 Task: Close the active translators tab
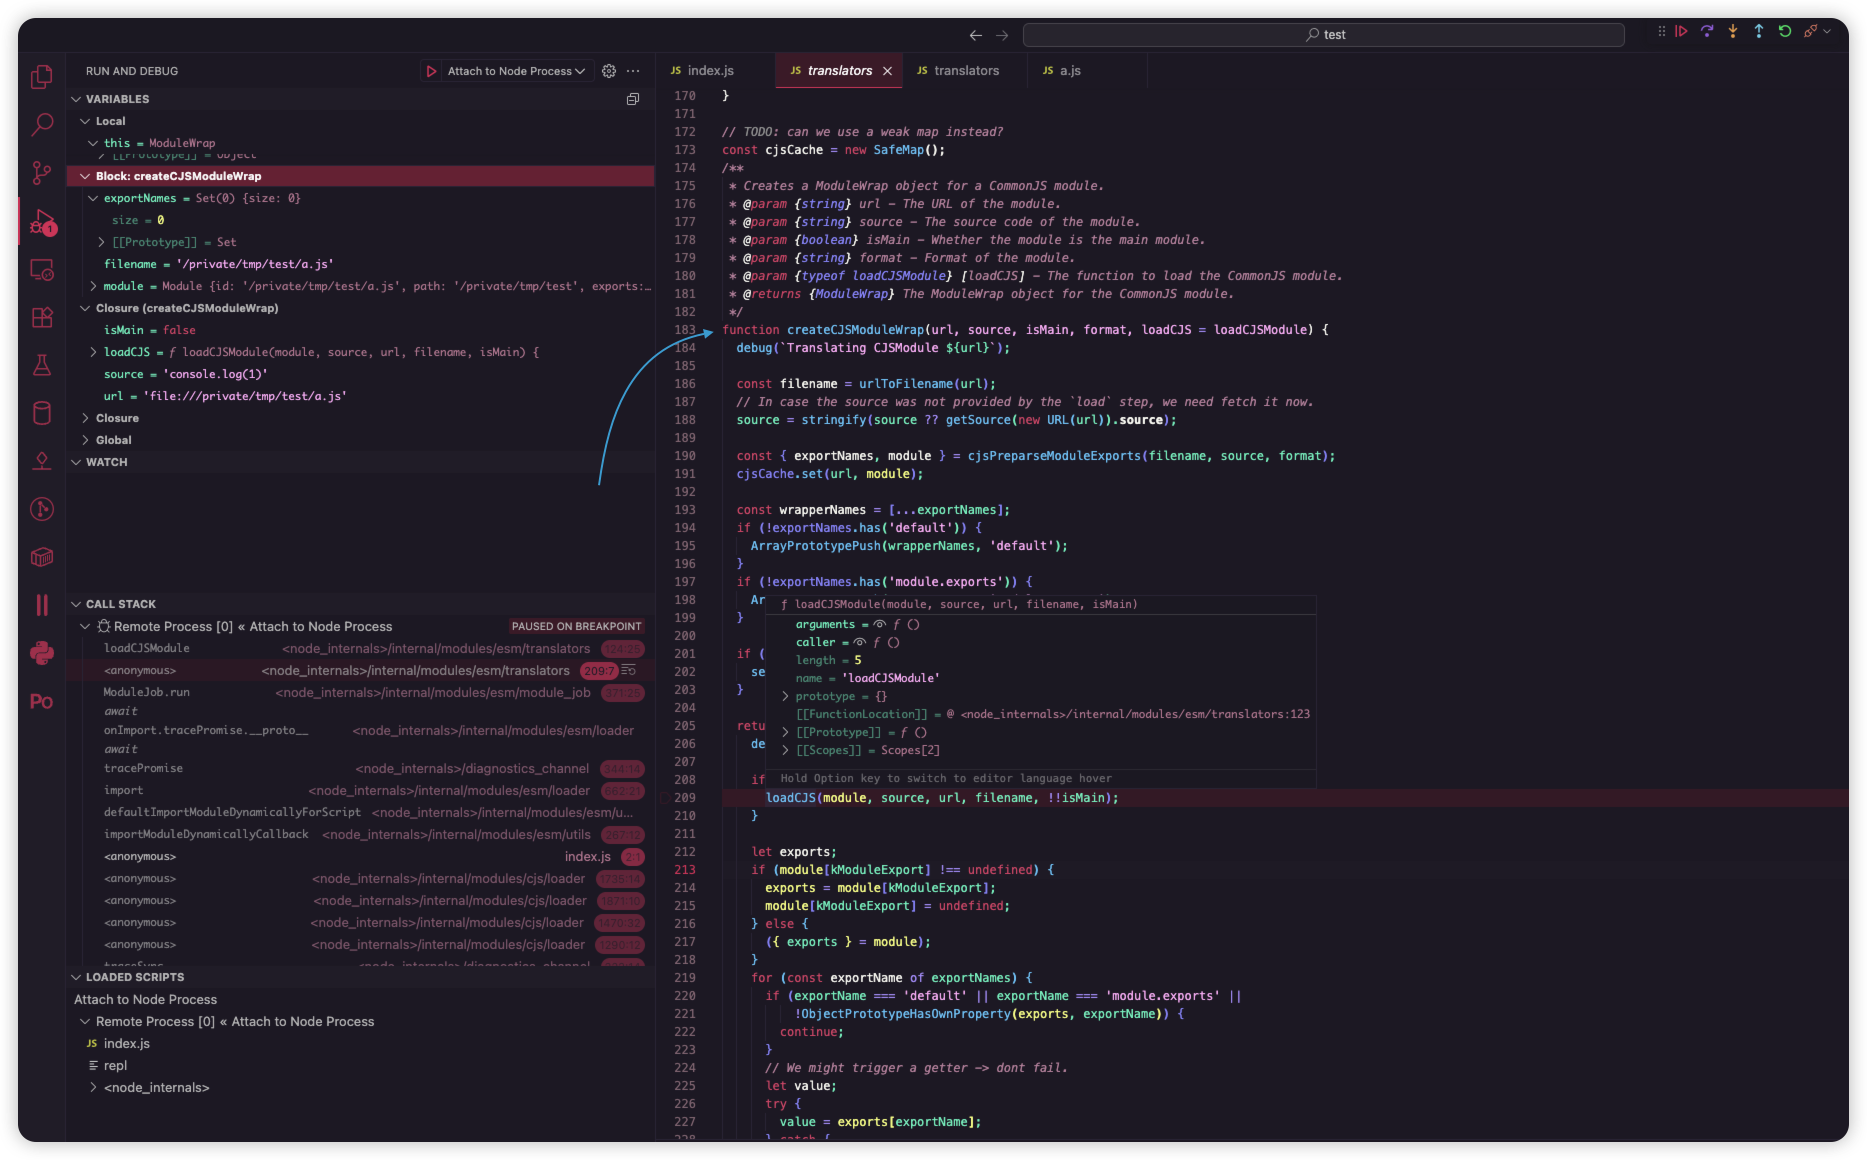pos(887,71)
